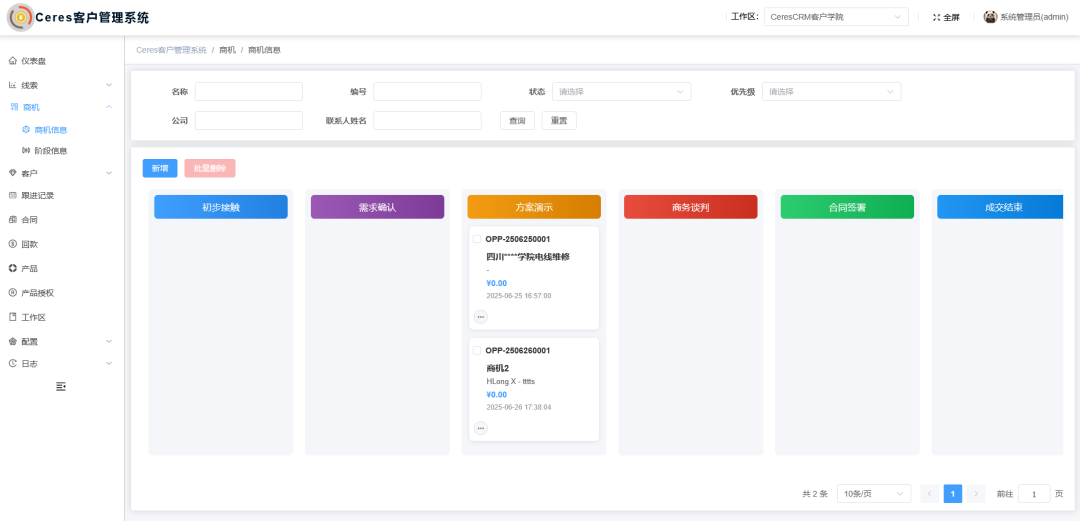
Task: Open more options on OPP-2506250001 card
Action: point(480,317)
